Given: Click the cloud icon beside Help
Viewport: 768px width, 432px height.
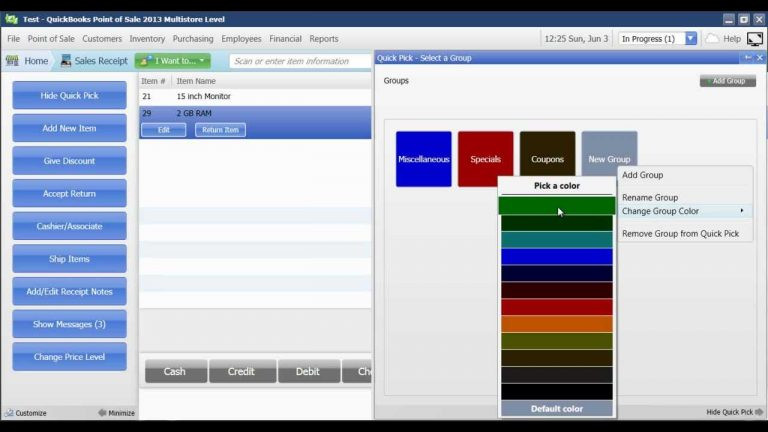Looking at the screenshot, I should (x=712, y=39).
